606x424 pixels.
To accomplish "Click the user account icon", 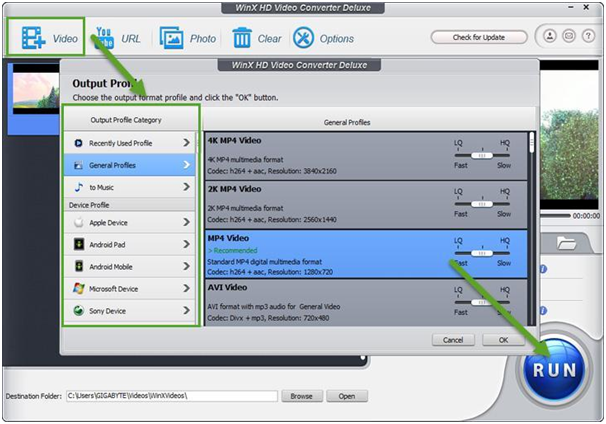I will point(550,37).
